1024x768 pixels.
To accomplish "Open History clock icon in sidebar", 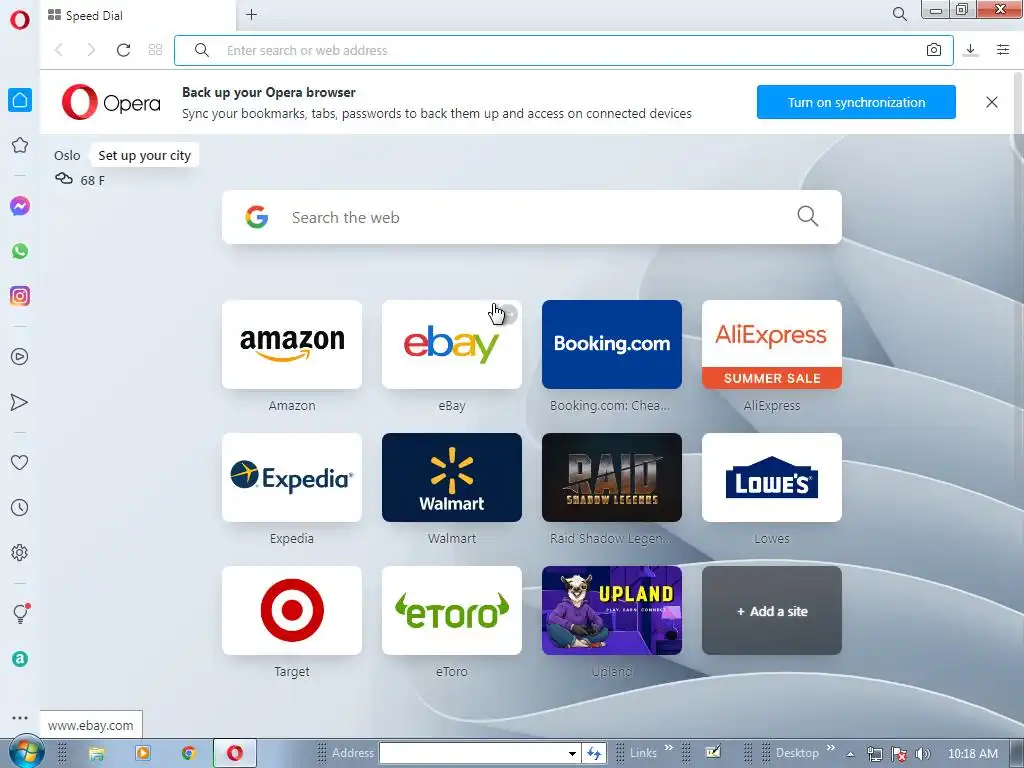I will pos(20,507).
